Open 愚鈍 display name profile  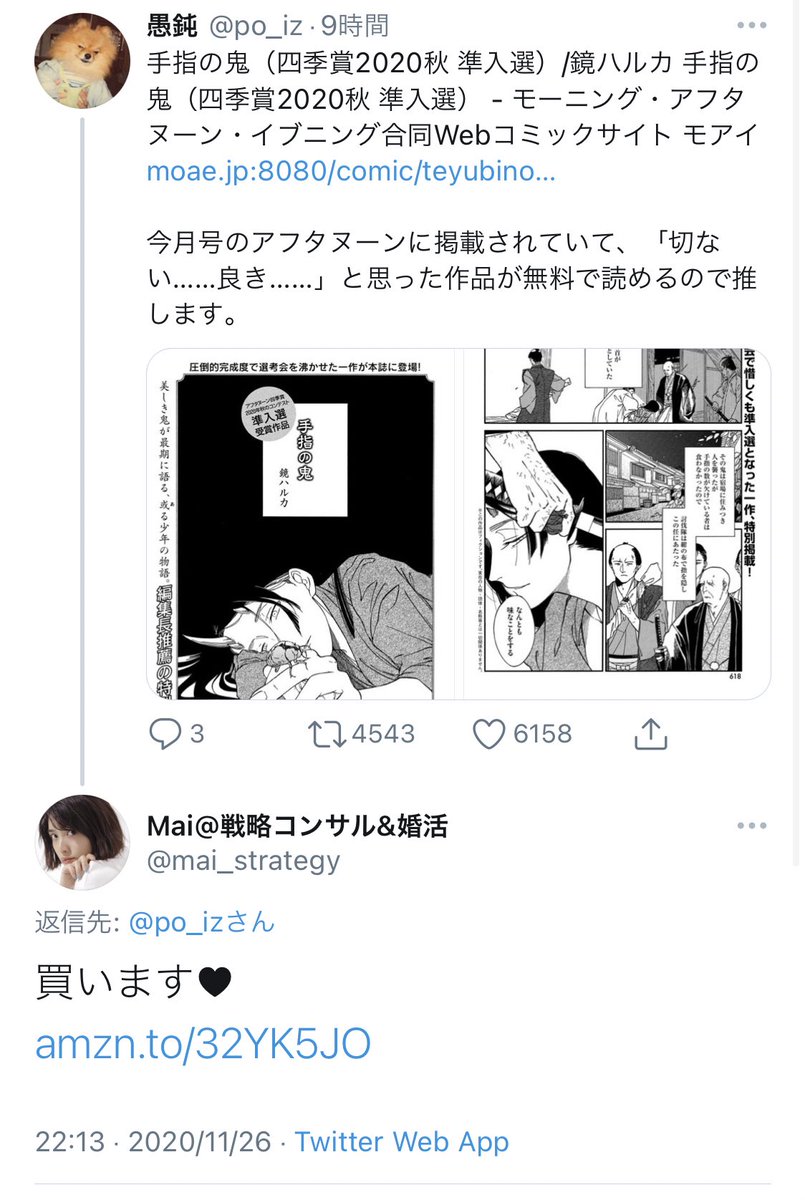pos(175,25)
